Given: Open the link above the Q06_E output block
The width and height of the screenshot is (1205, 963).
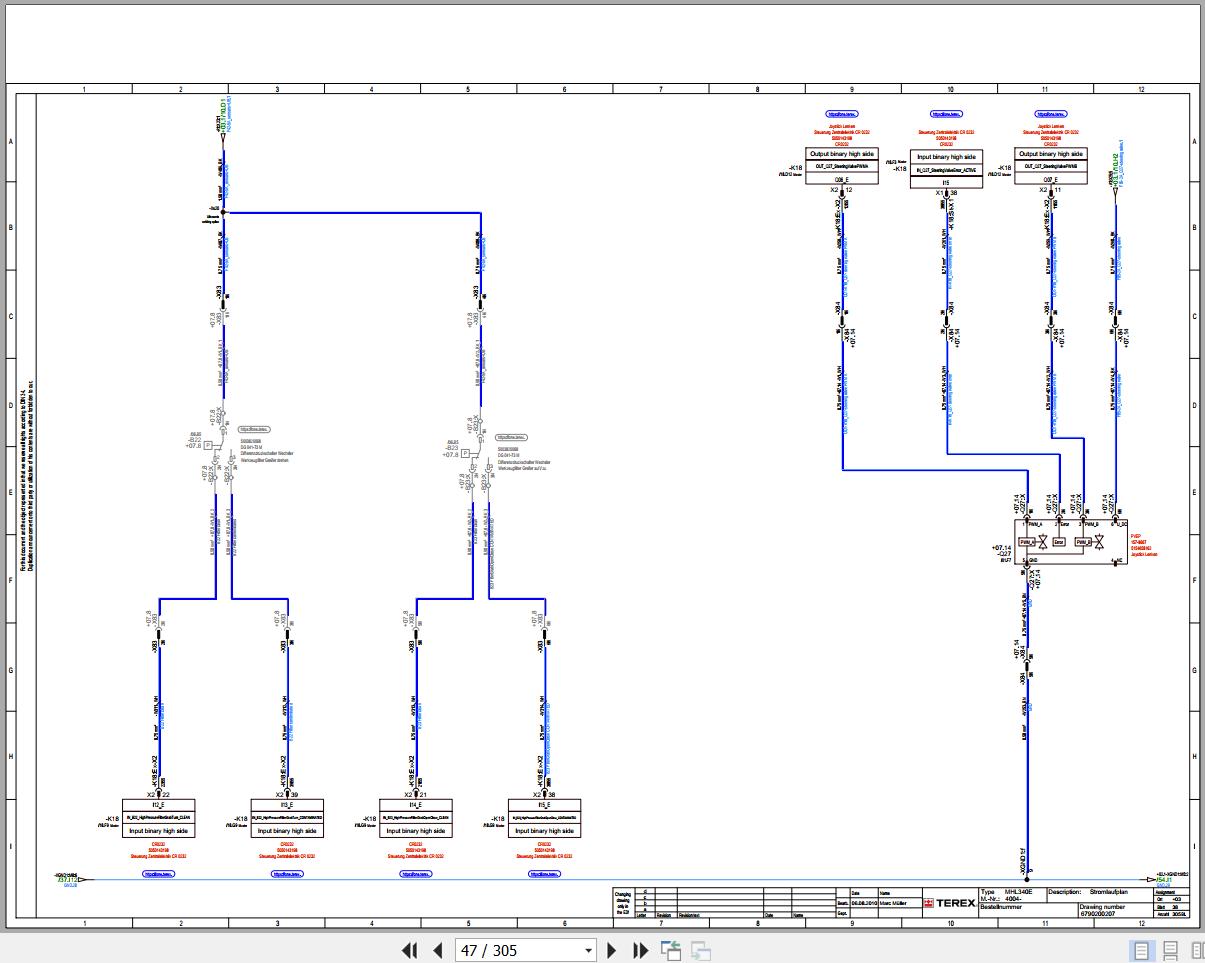Looking at the screenshot, I should (x=844, y=114).
